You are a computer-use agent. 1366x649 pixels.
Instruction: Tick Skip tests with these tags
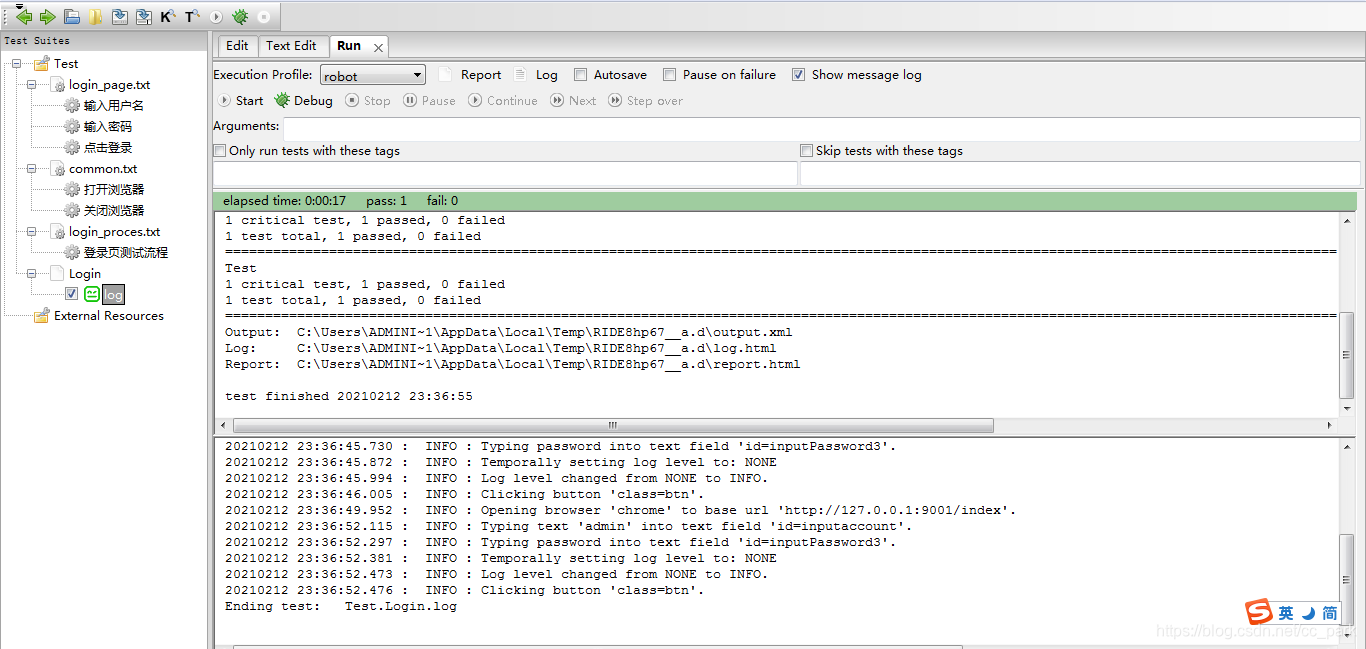(807, 151)
